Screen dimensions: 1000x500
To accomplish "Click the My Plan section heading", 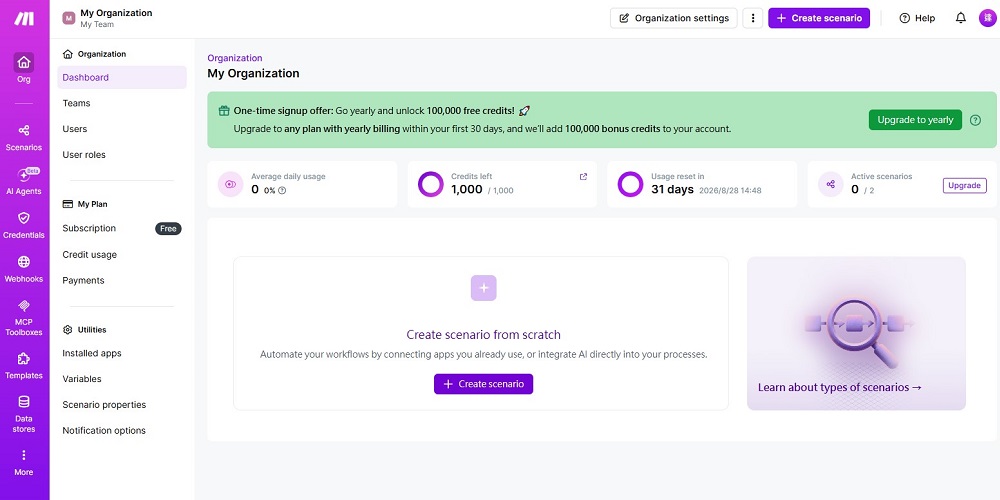I will point(85,204).
